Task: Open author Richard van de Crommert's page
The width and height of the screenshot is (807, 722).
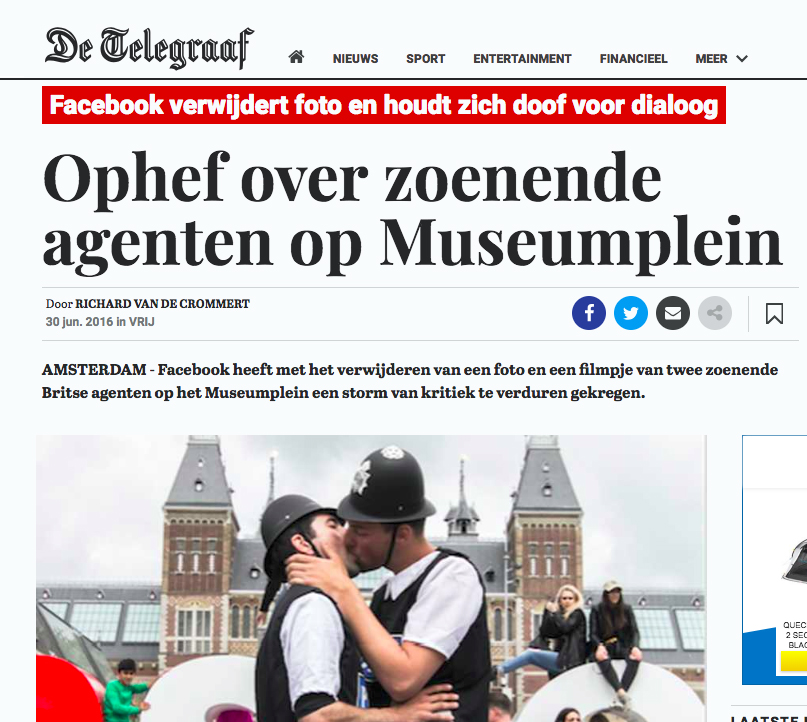Action: (162, 304)
